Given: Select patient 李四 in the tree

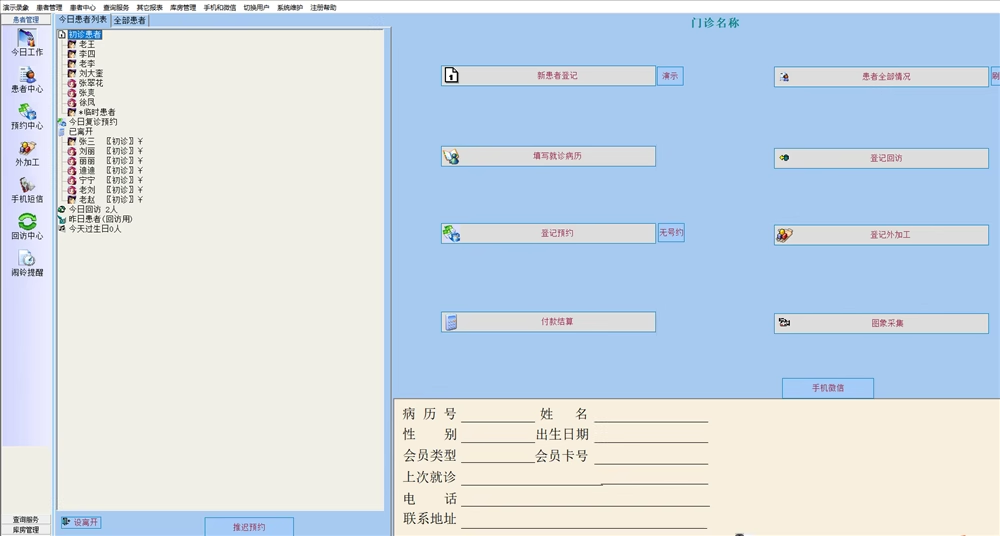Looking at the screenshot, I should tap(87, 54).
